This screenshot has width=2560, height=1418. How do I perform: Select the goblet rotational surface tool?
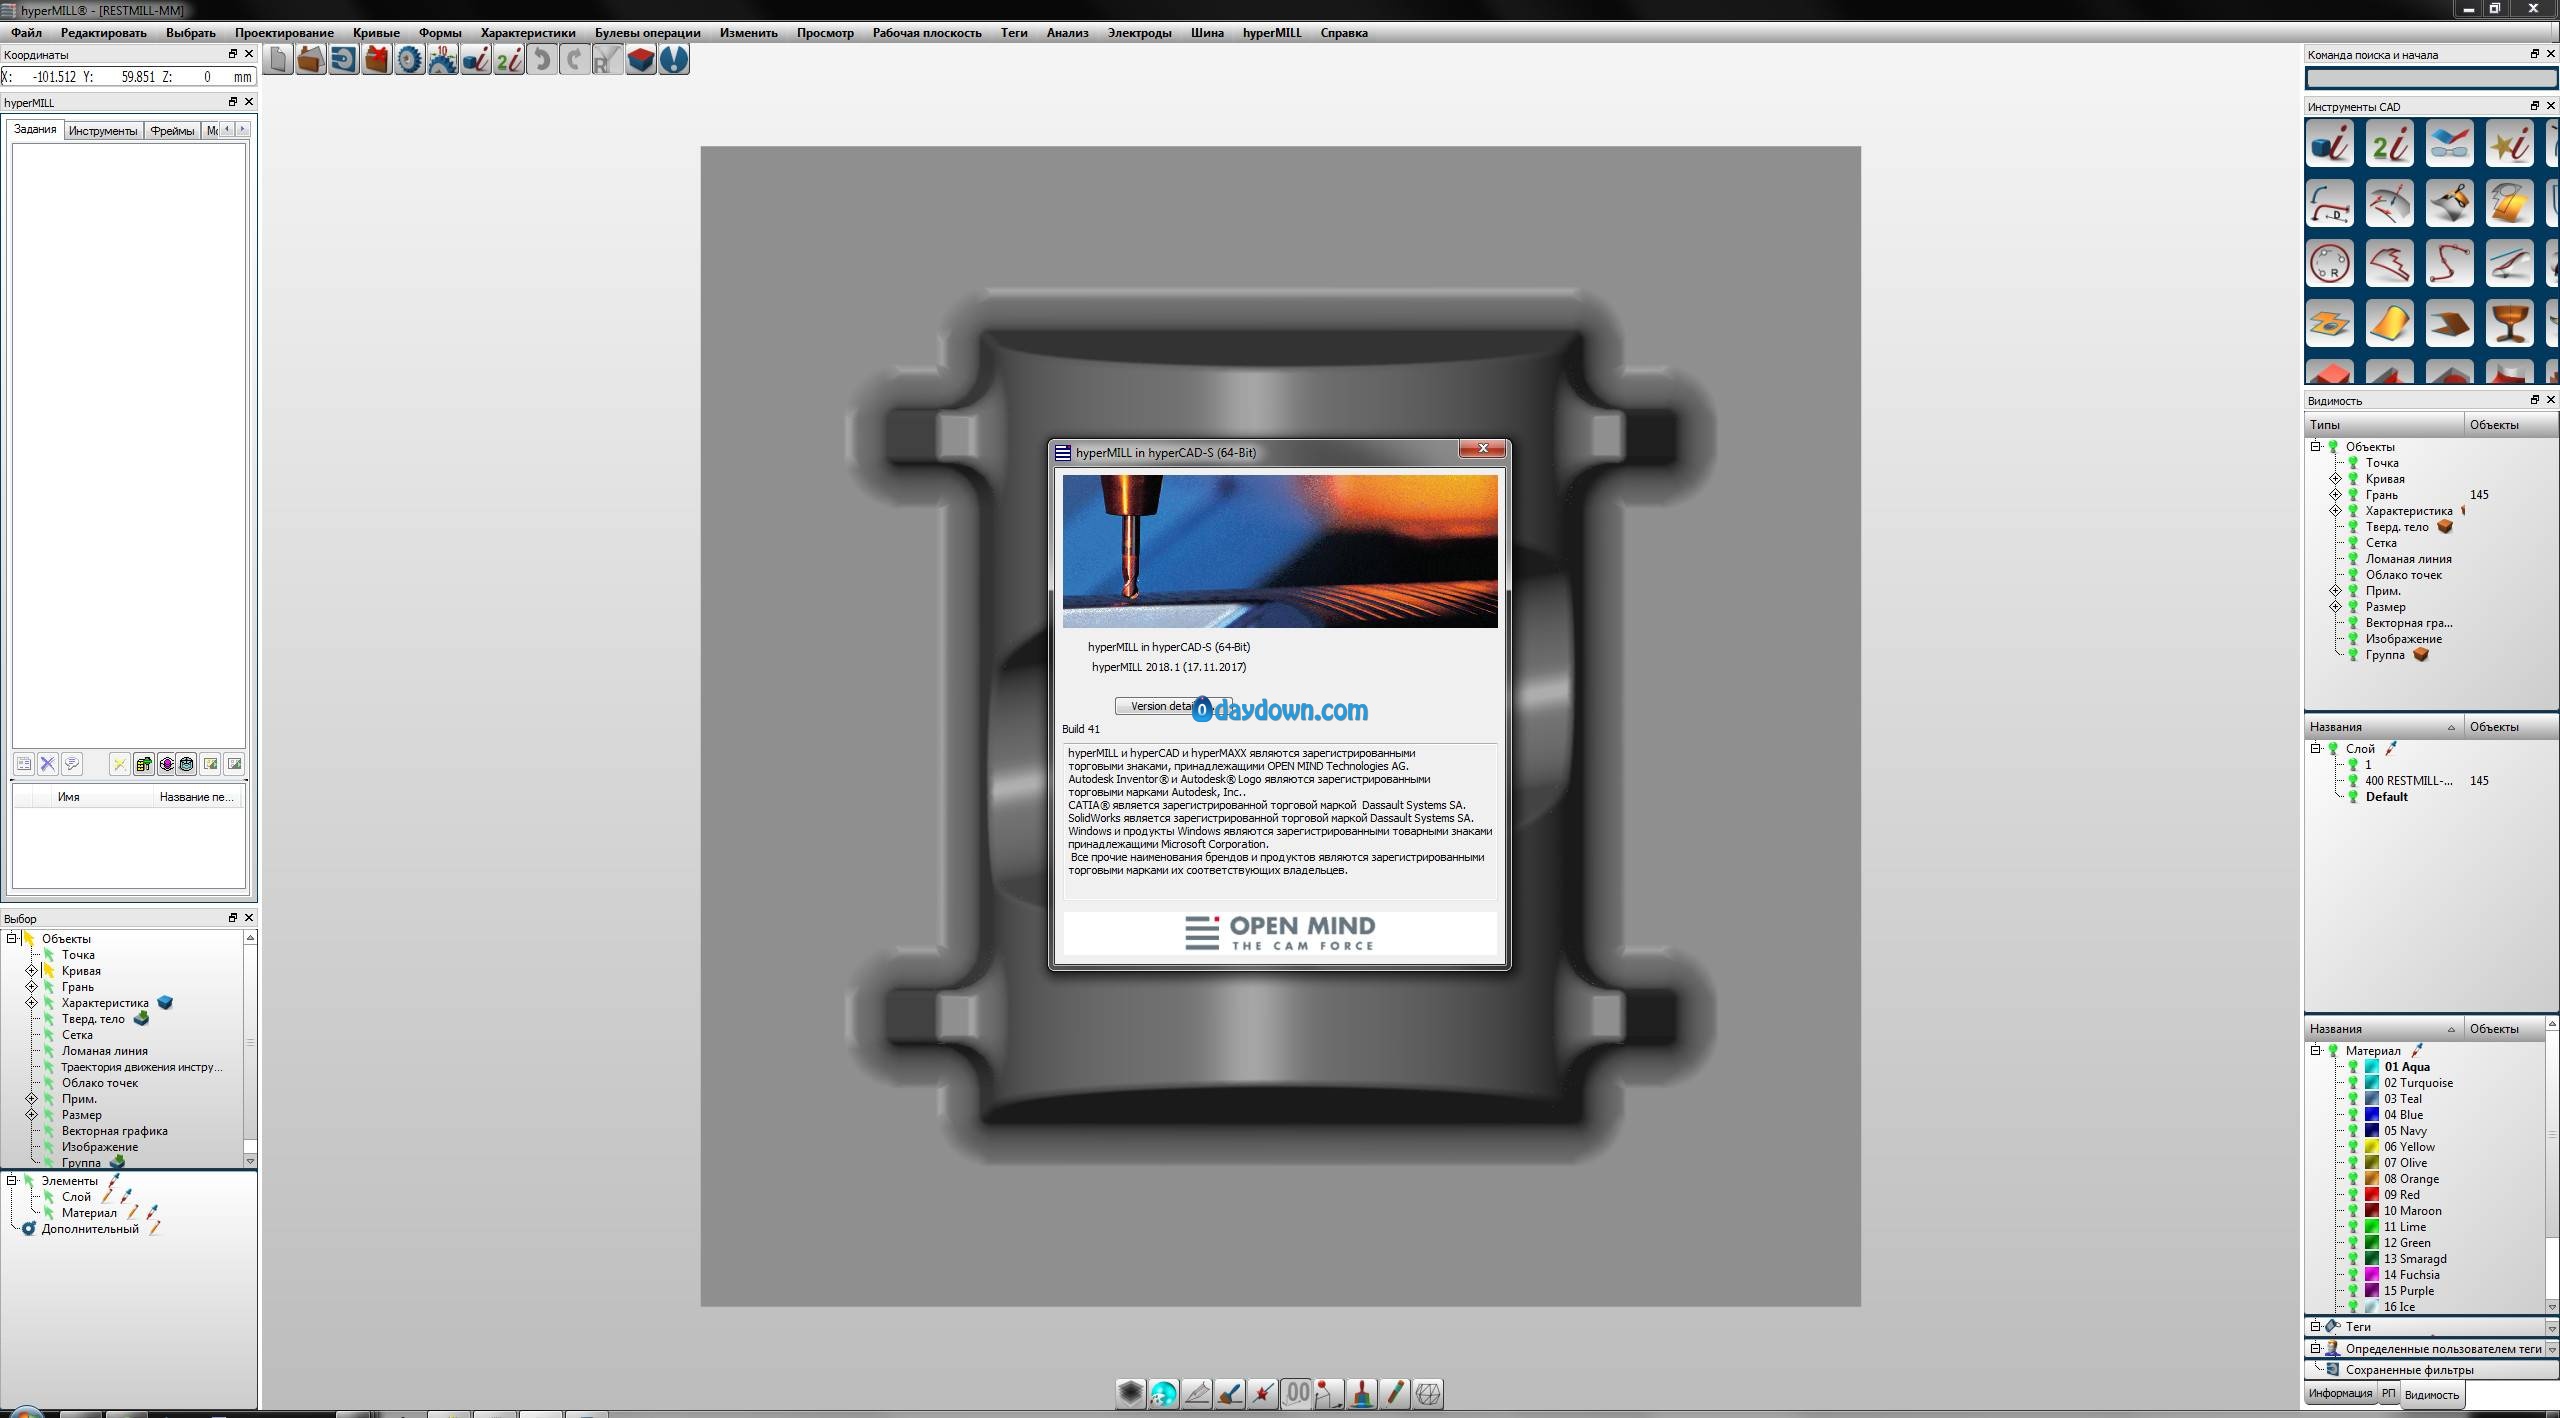click(2509, 324)
